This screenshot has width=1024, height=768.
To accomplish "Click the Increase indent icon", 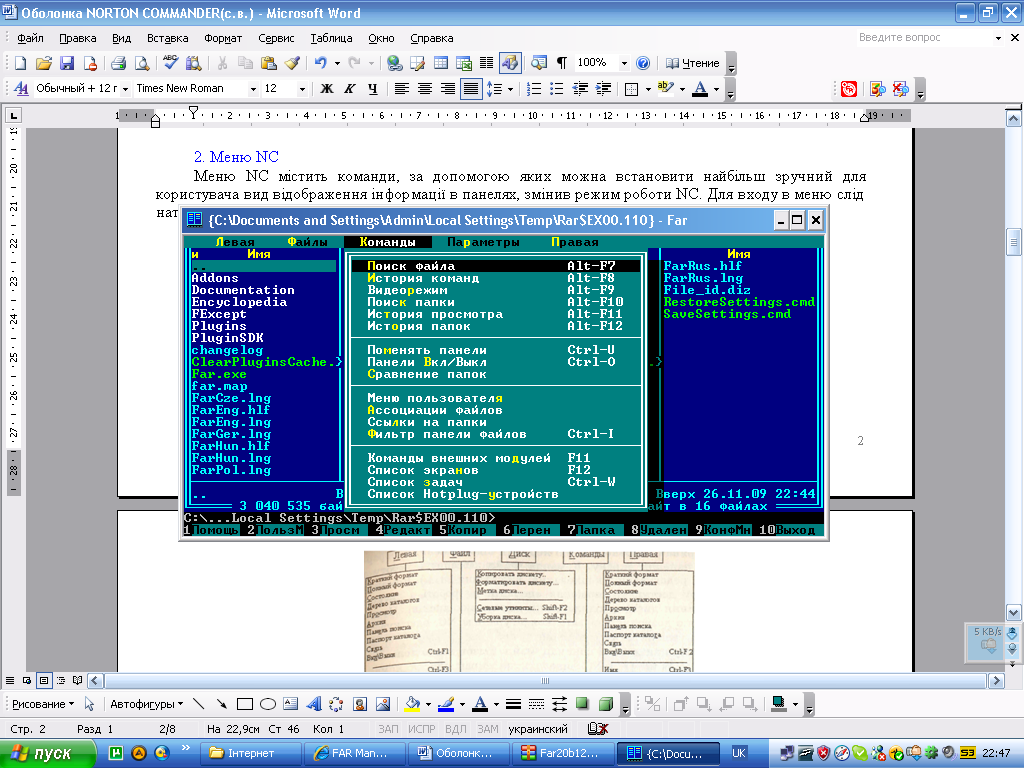I will point(603,89).
